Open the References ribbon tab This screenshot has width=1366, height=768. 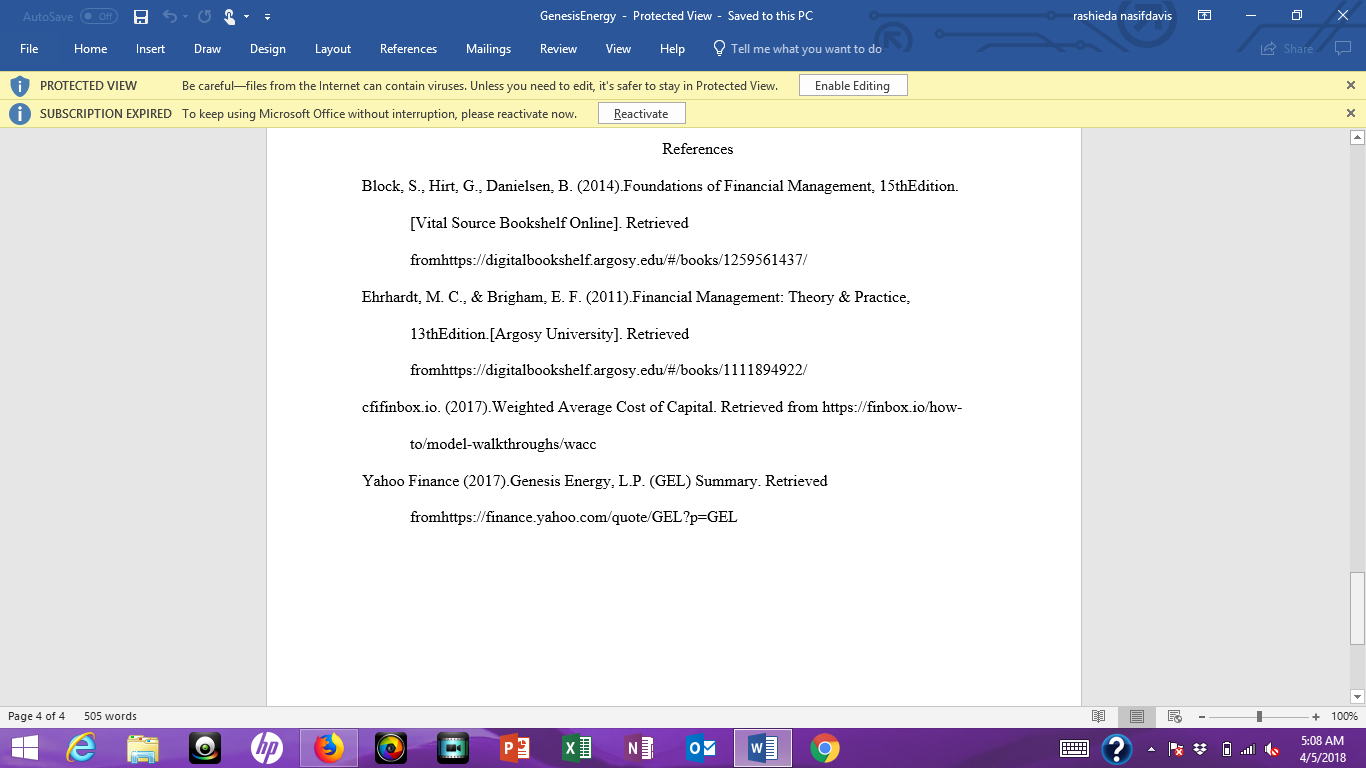[408, 49]
